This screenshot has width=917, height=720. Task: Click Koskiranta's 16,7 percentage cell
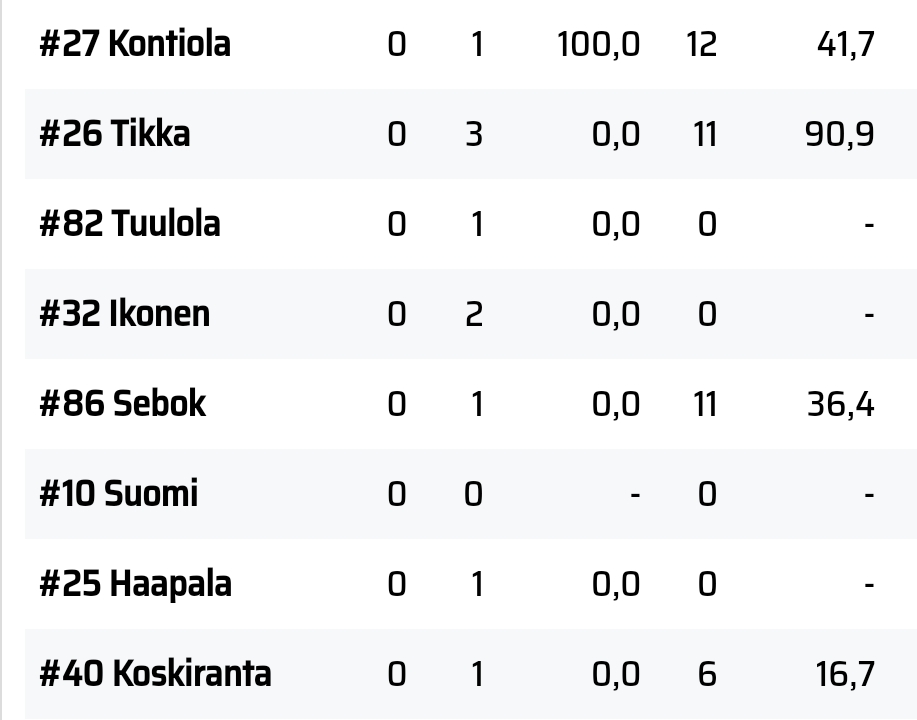pos(845,674)
